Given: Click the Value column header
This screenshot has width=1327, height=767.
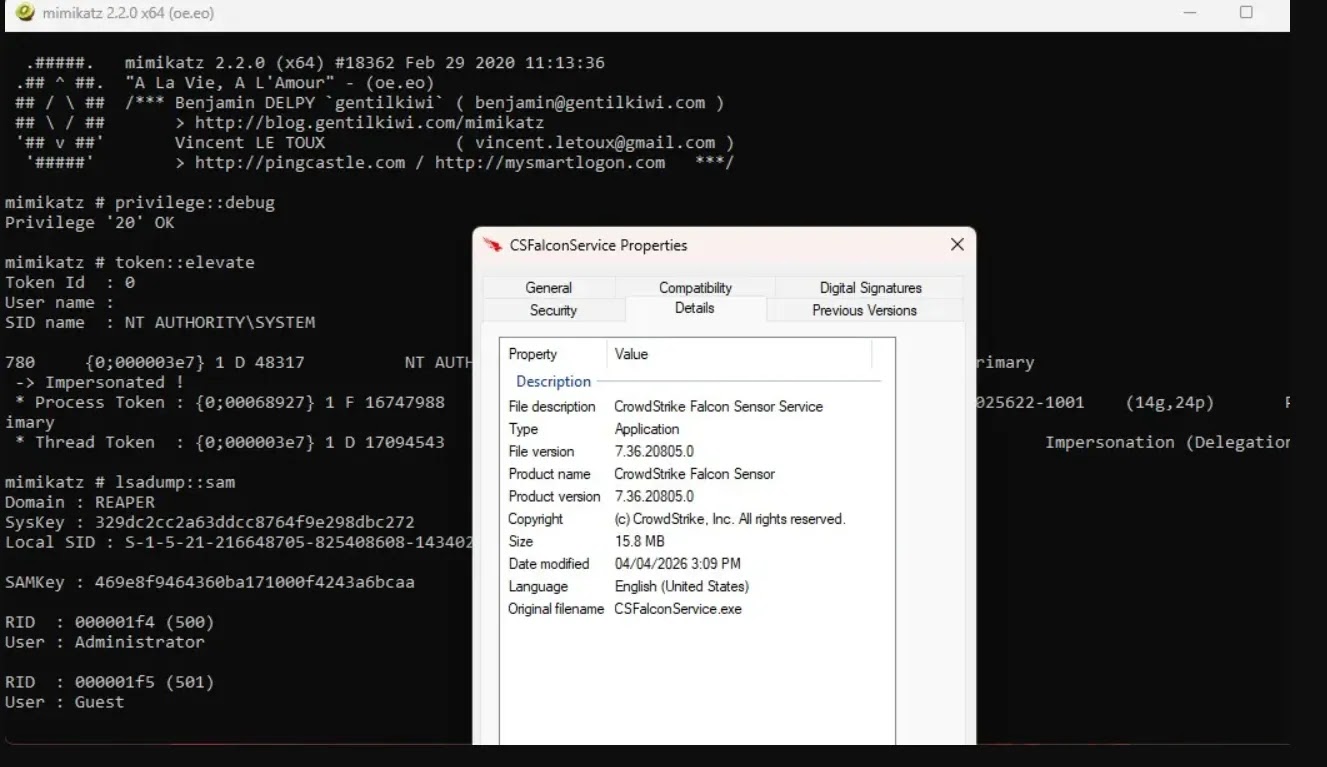Looking at the screenshot, I should 631,354.
